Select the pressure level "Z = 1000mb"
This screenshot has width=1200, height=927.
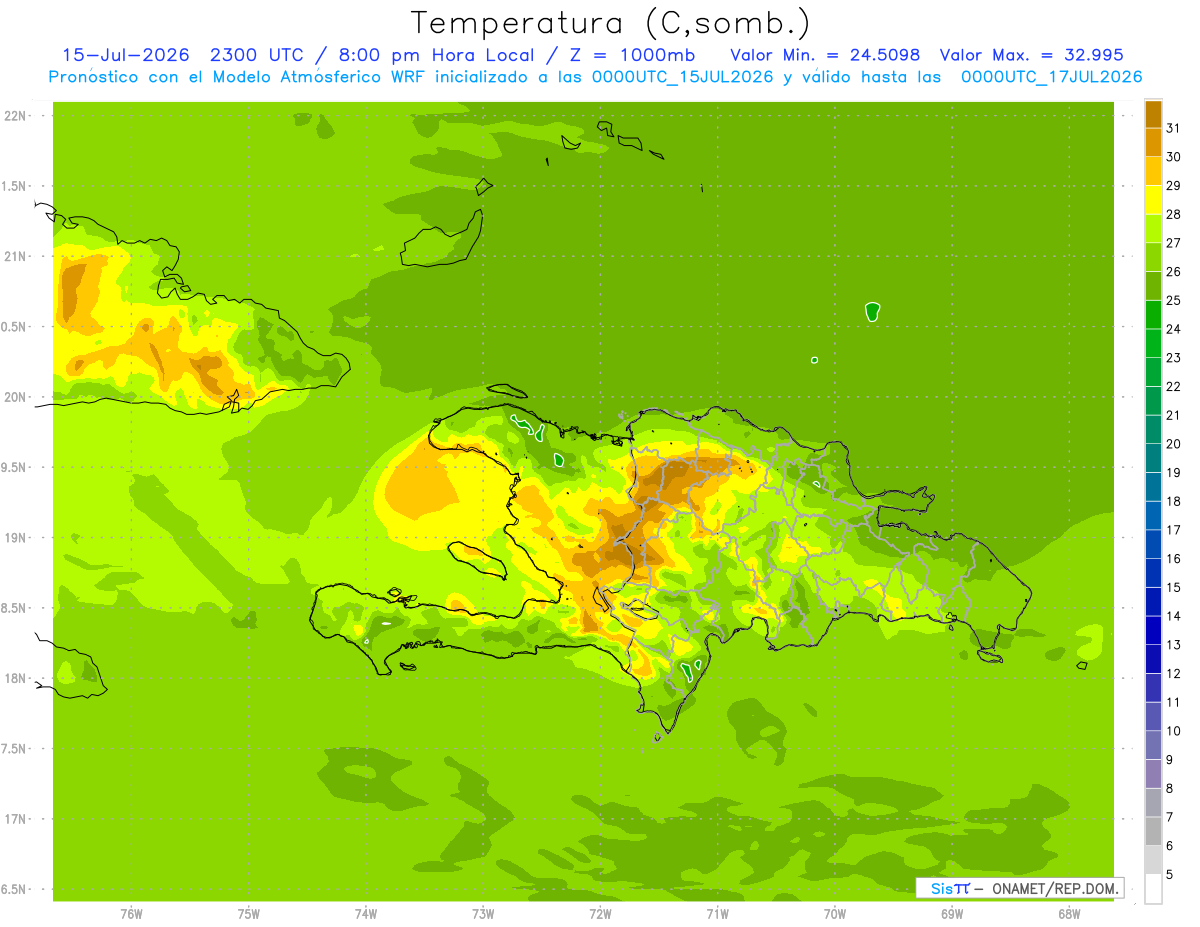click(631, 55)
